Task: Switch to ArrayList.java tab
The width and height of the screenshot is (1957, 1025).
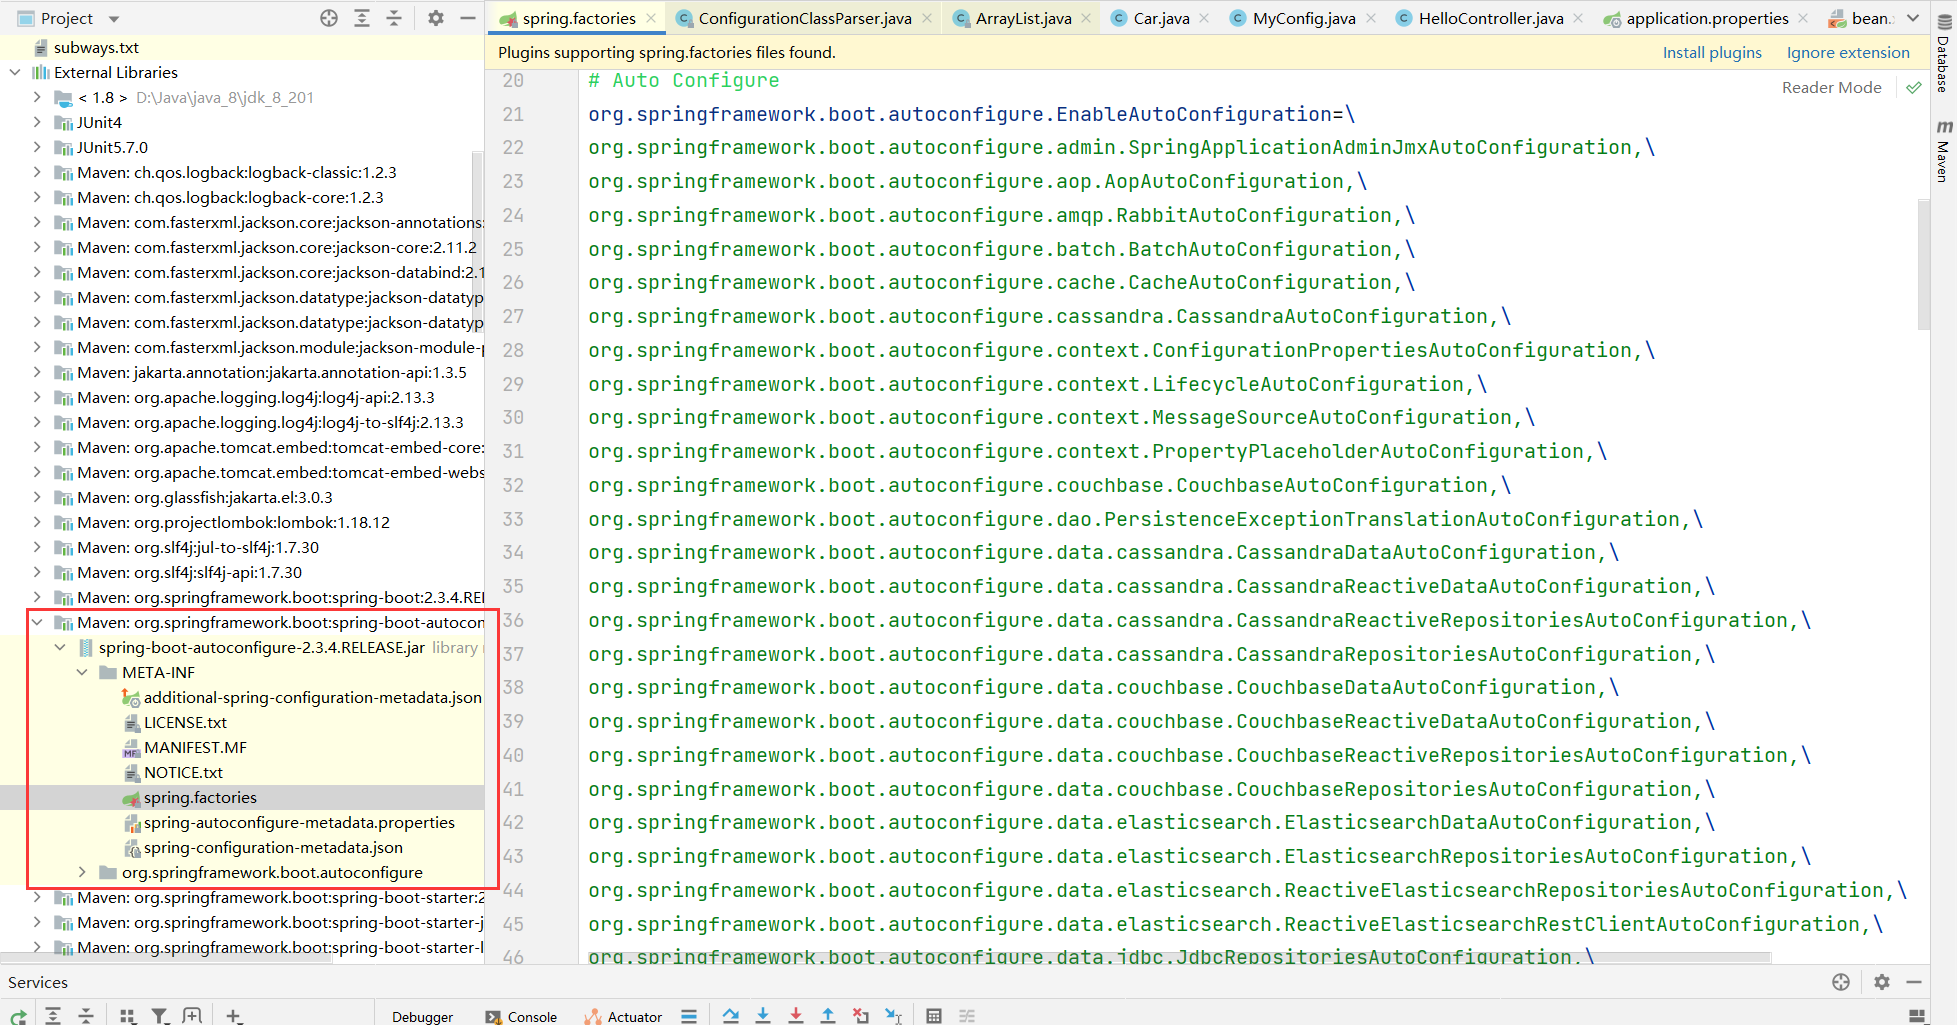Action: coord(1023,18)
